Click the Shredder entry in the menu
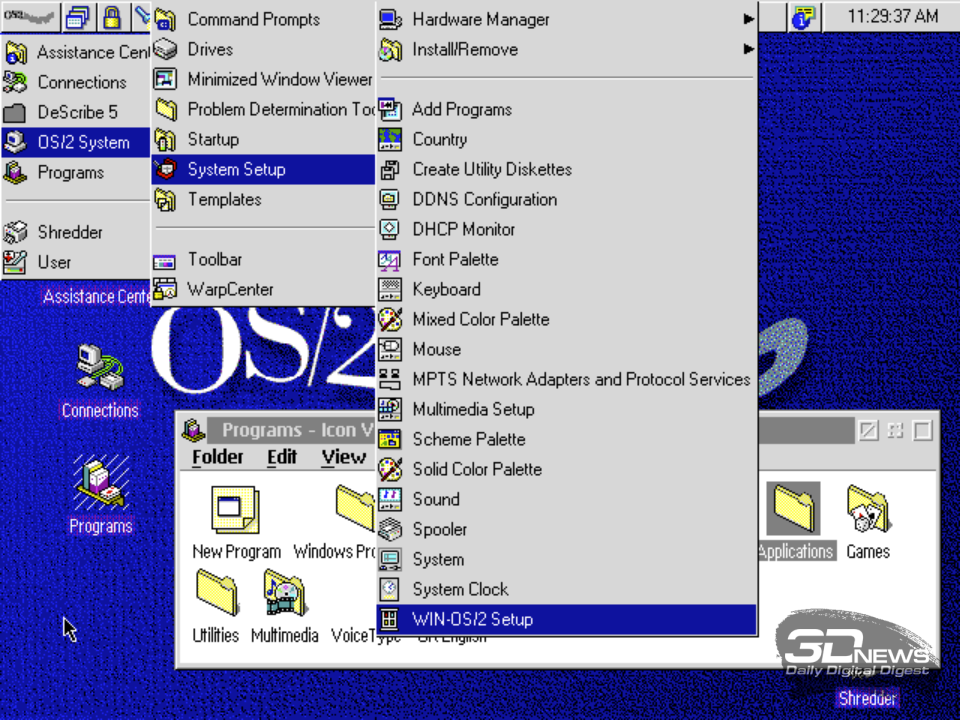 point(76,232)
